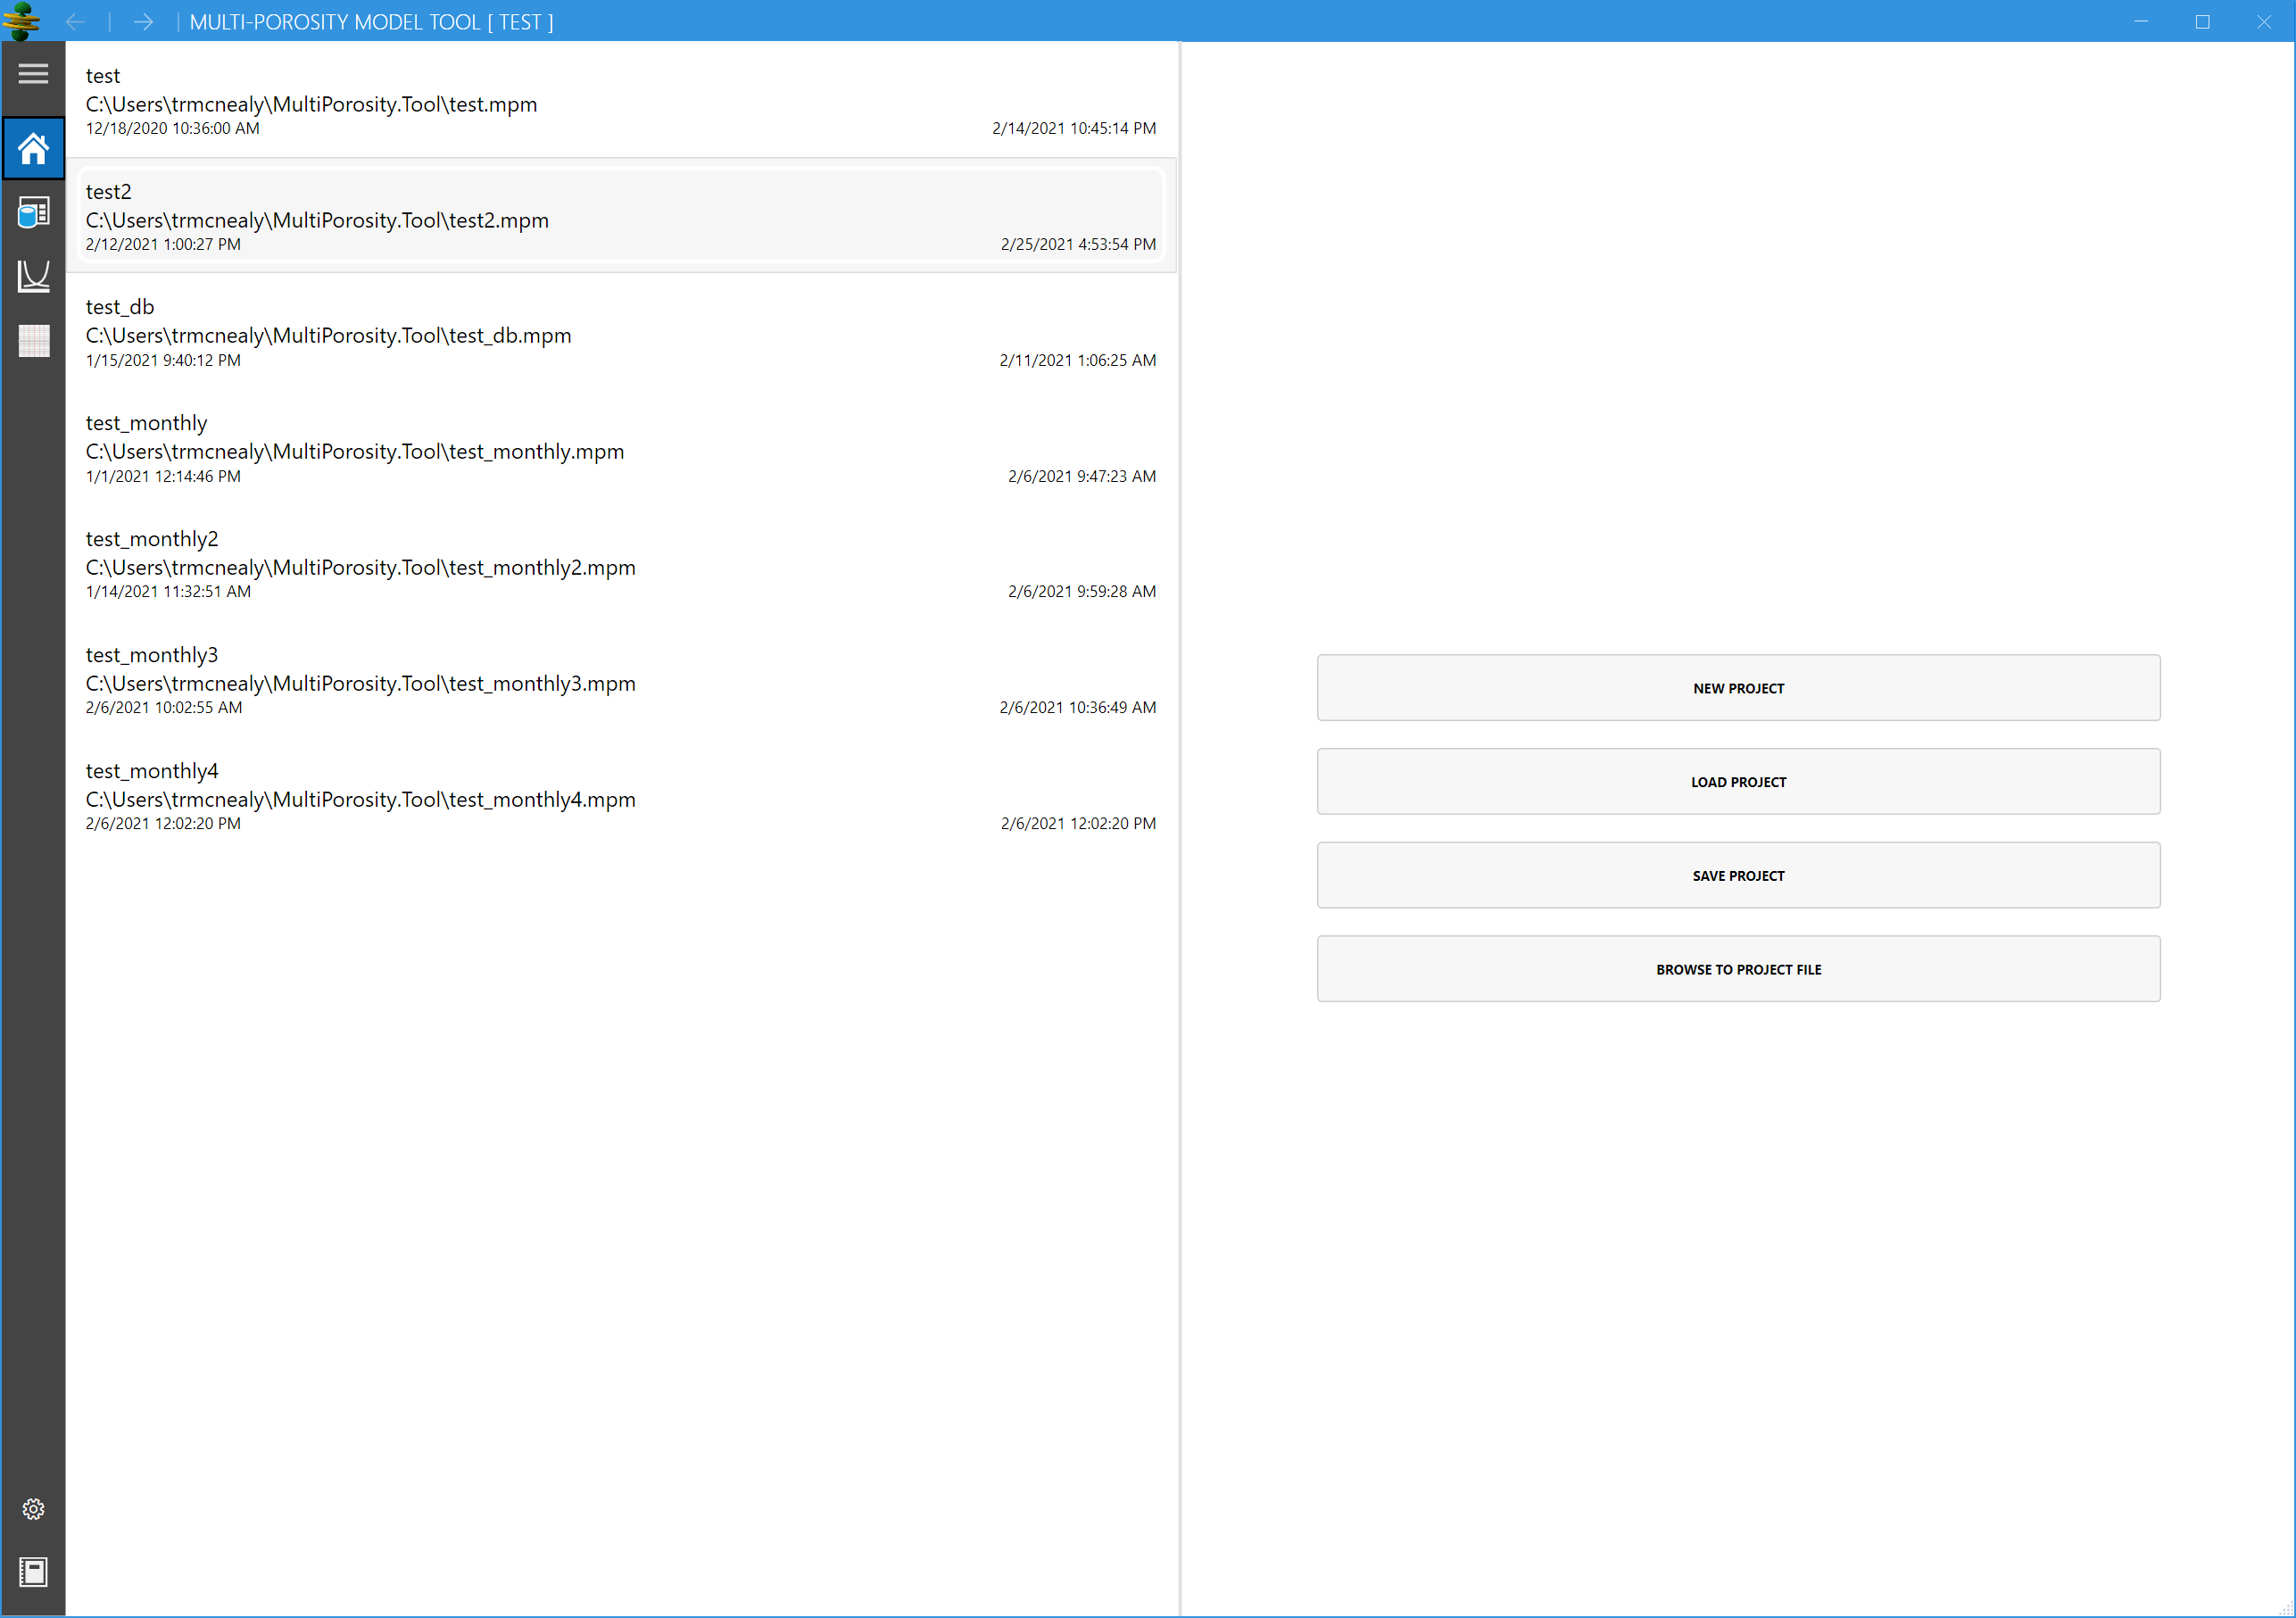Viewport: 2296px width, 1618px height.
Task: Click the New Project button
Action: click(1737, 688)
